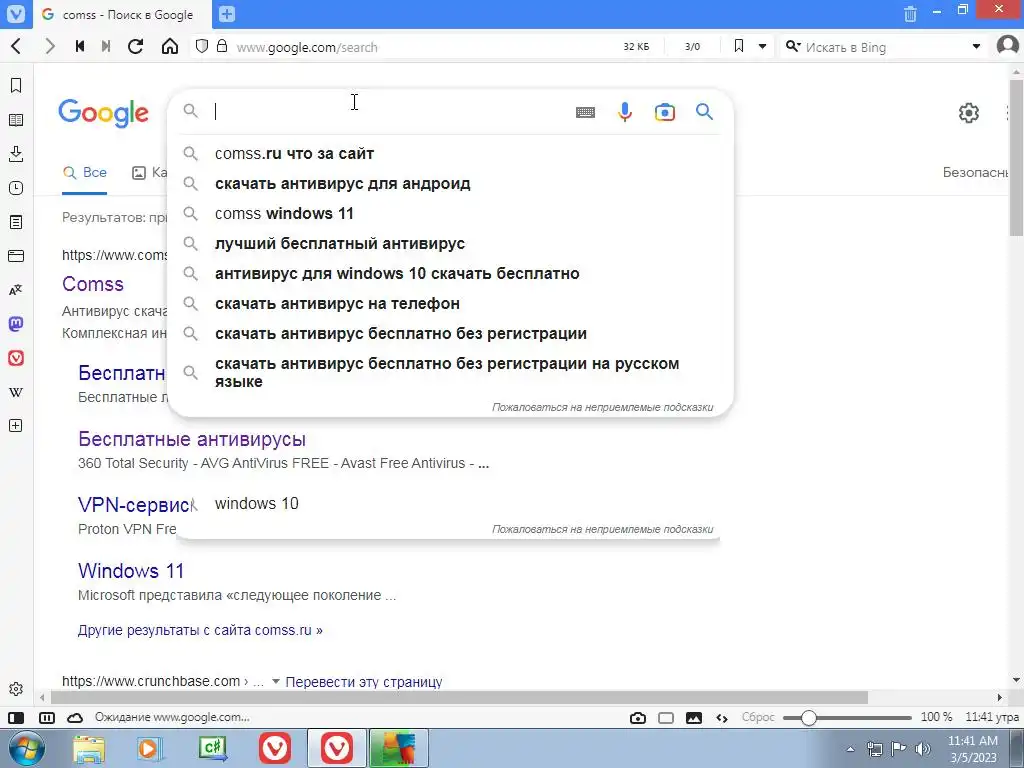This screenshot has width=1024, height=768.
Task: Expand the search field history dropdown
Action: pos(976,47)
